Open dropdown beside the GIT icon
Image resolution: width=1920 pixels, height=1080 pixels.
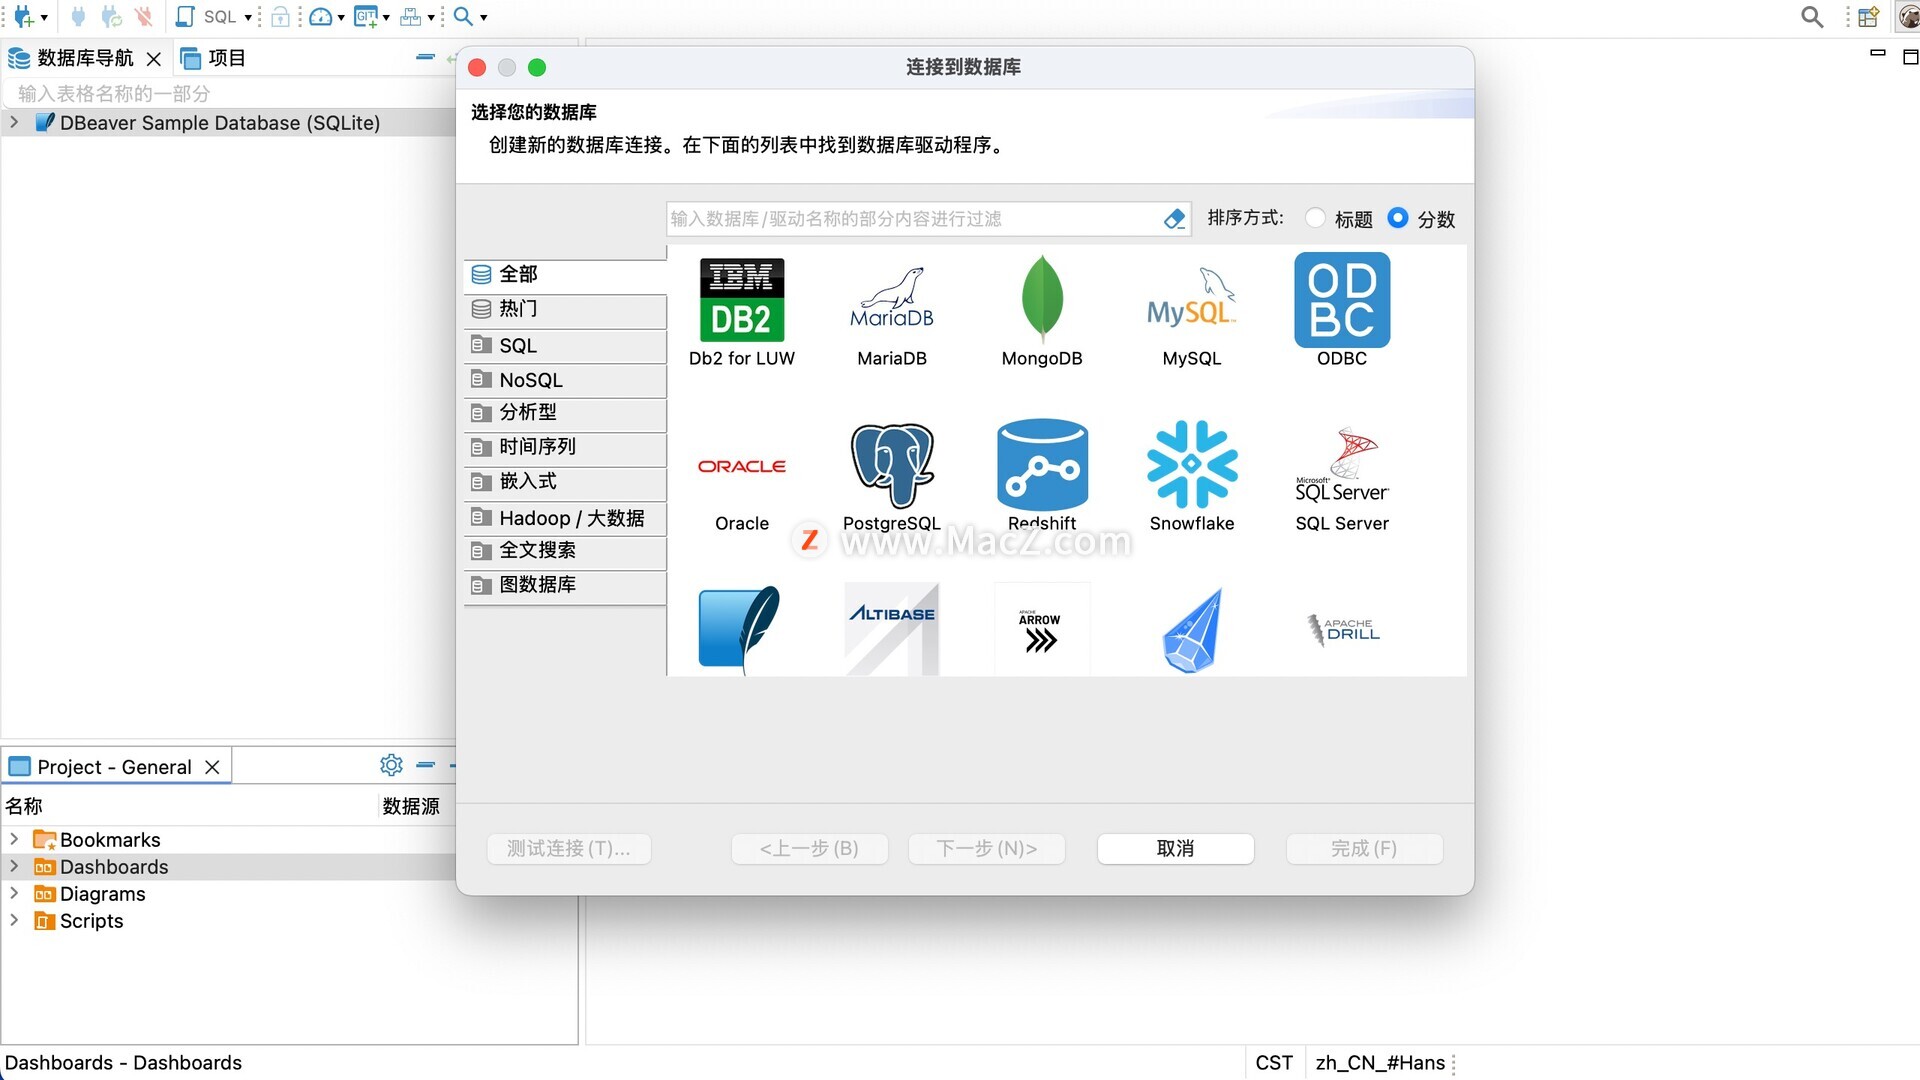point(386,18)
